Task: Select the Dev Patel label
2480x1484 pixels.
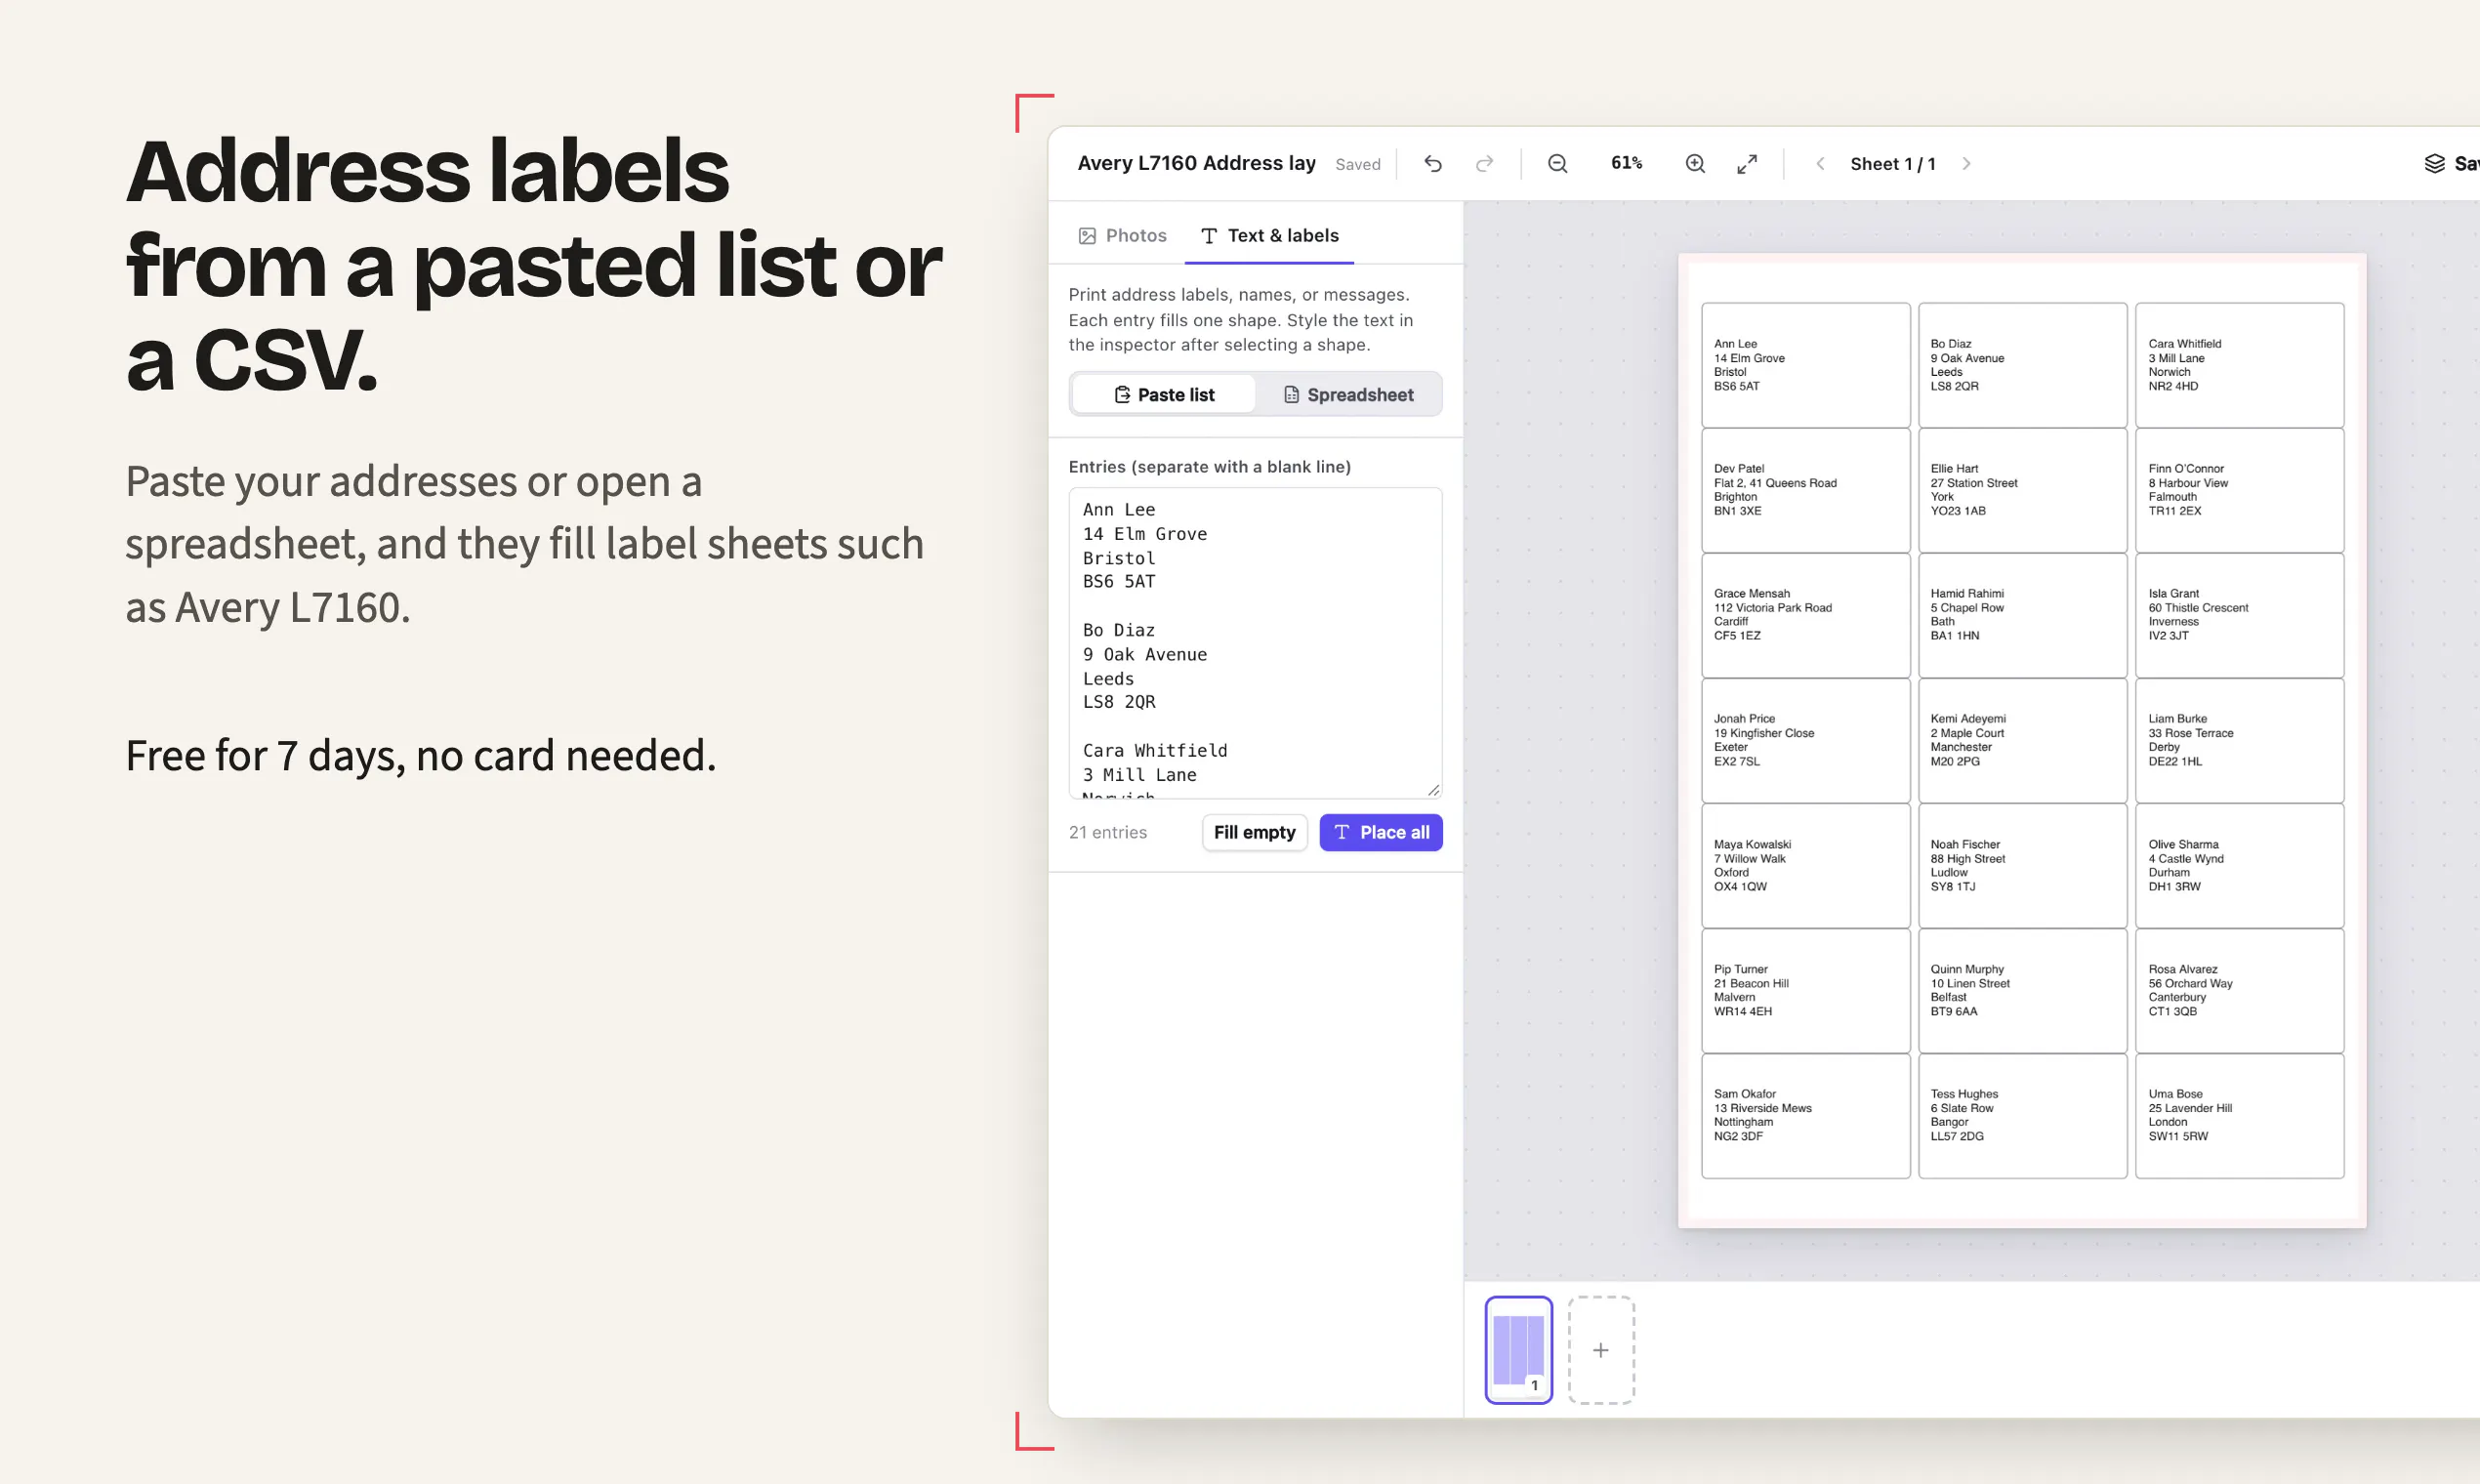Action: (x=1805, y=490)
